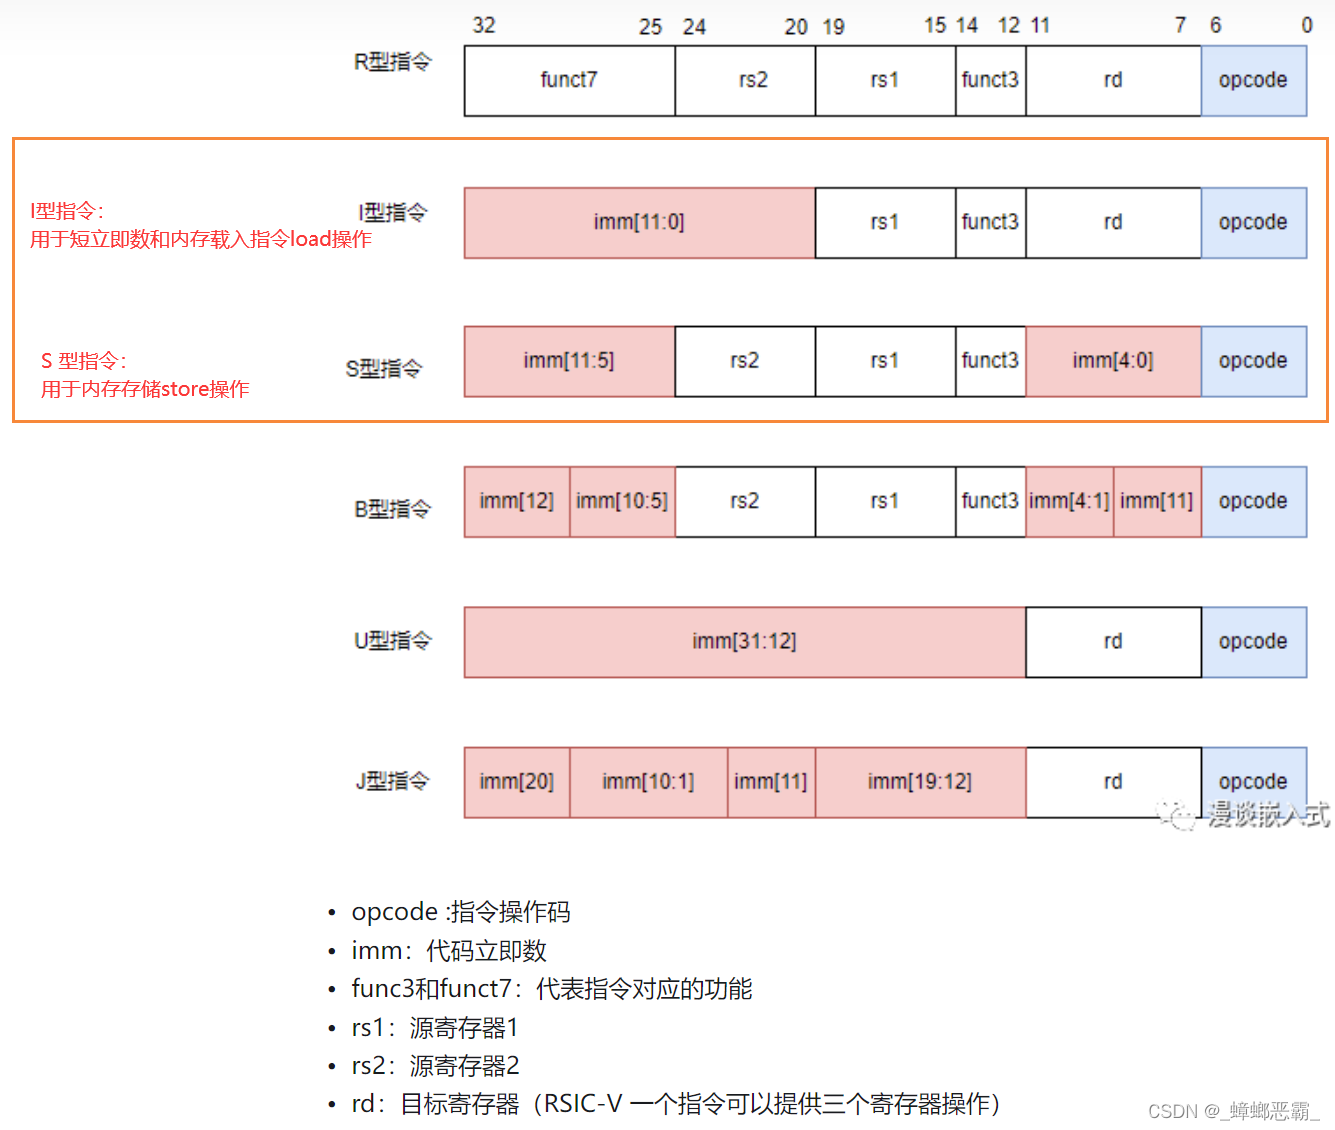Select the opcode box of R型指令

pyautogui.click(x=1253, y=80)
